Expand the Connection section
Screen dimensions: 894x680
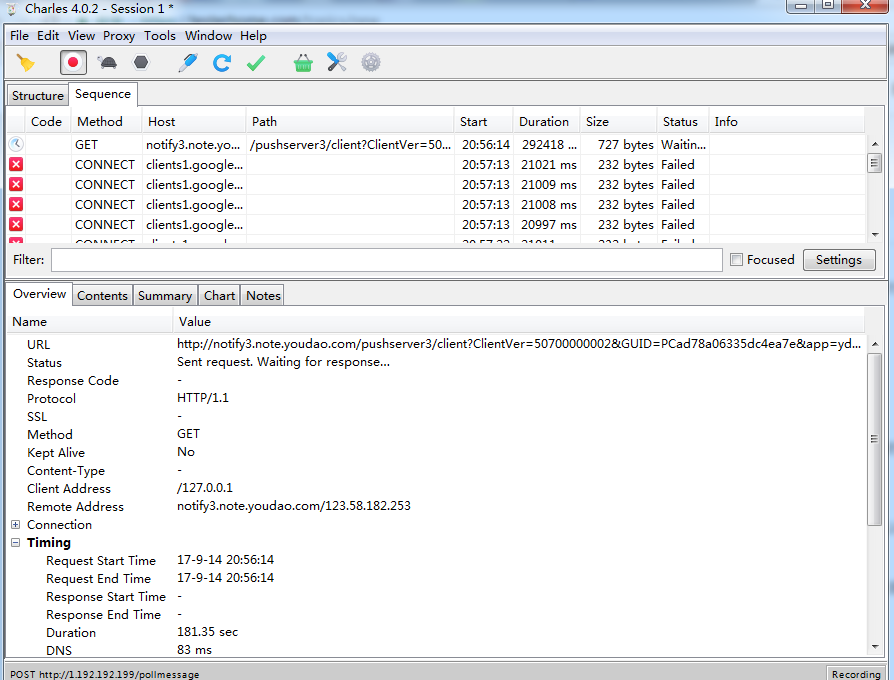click(16, 524)
